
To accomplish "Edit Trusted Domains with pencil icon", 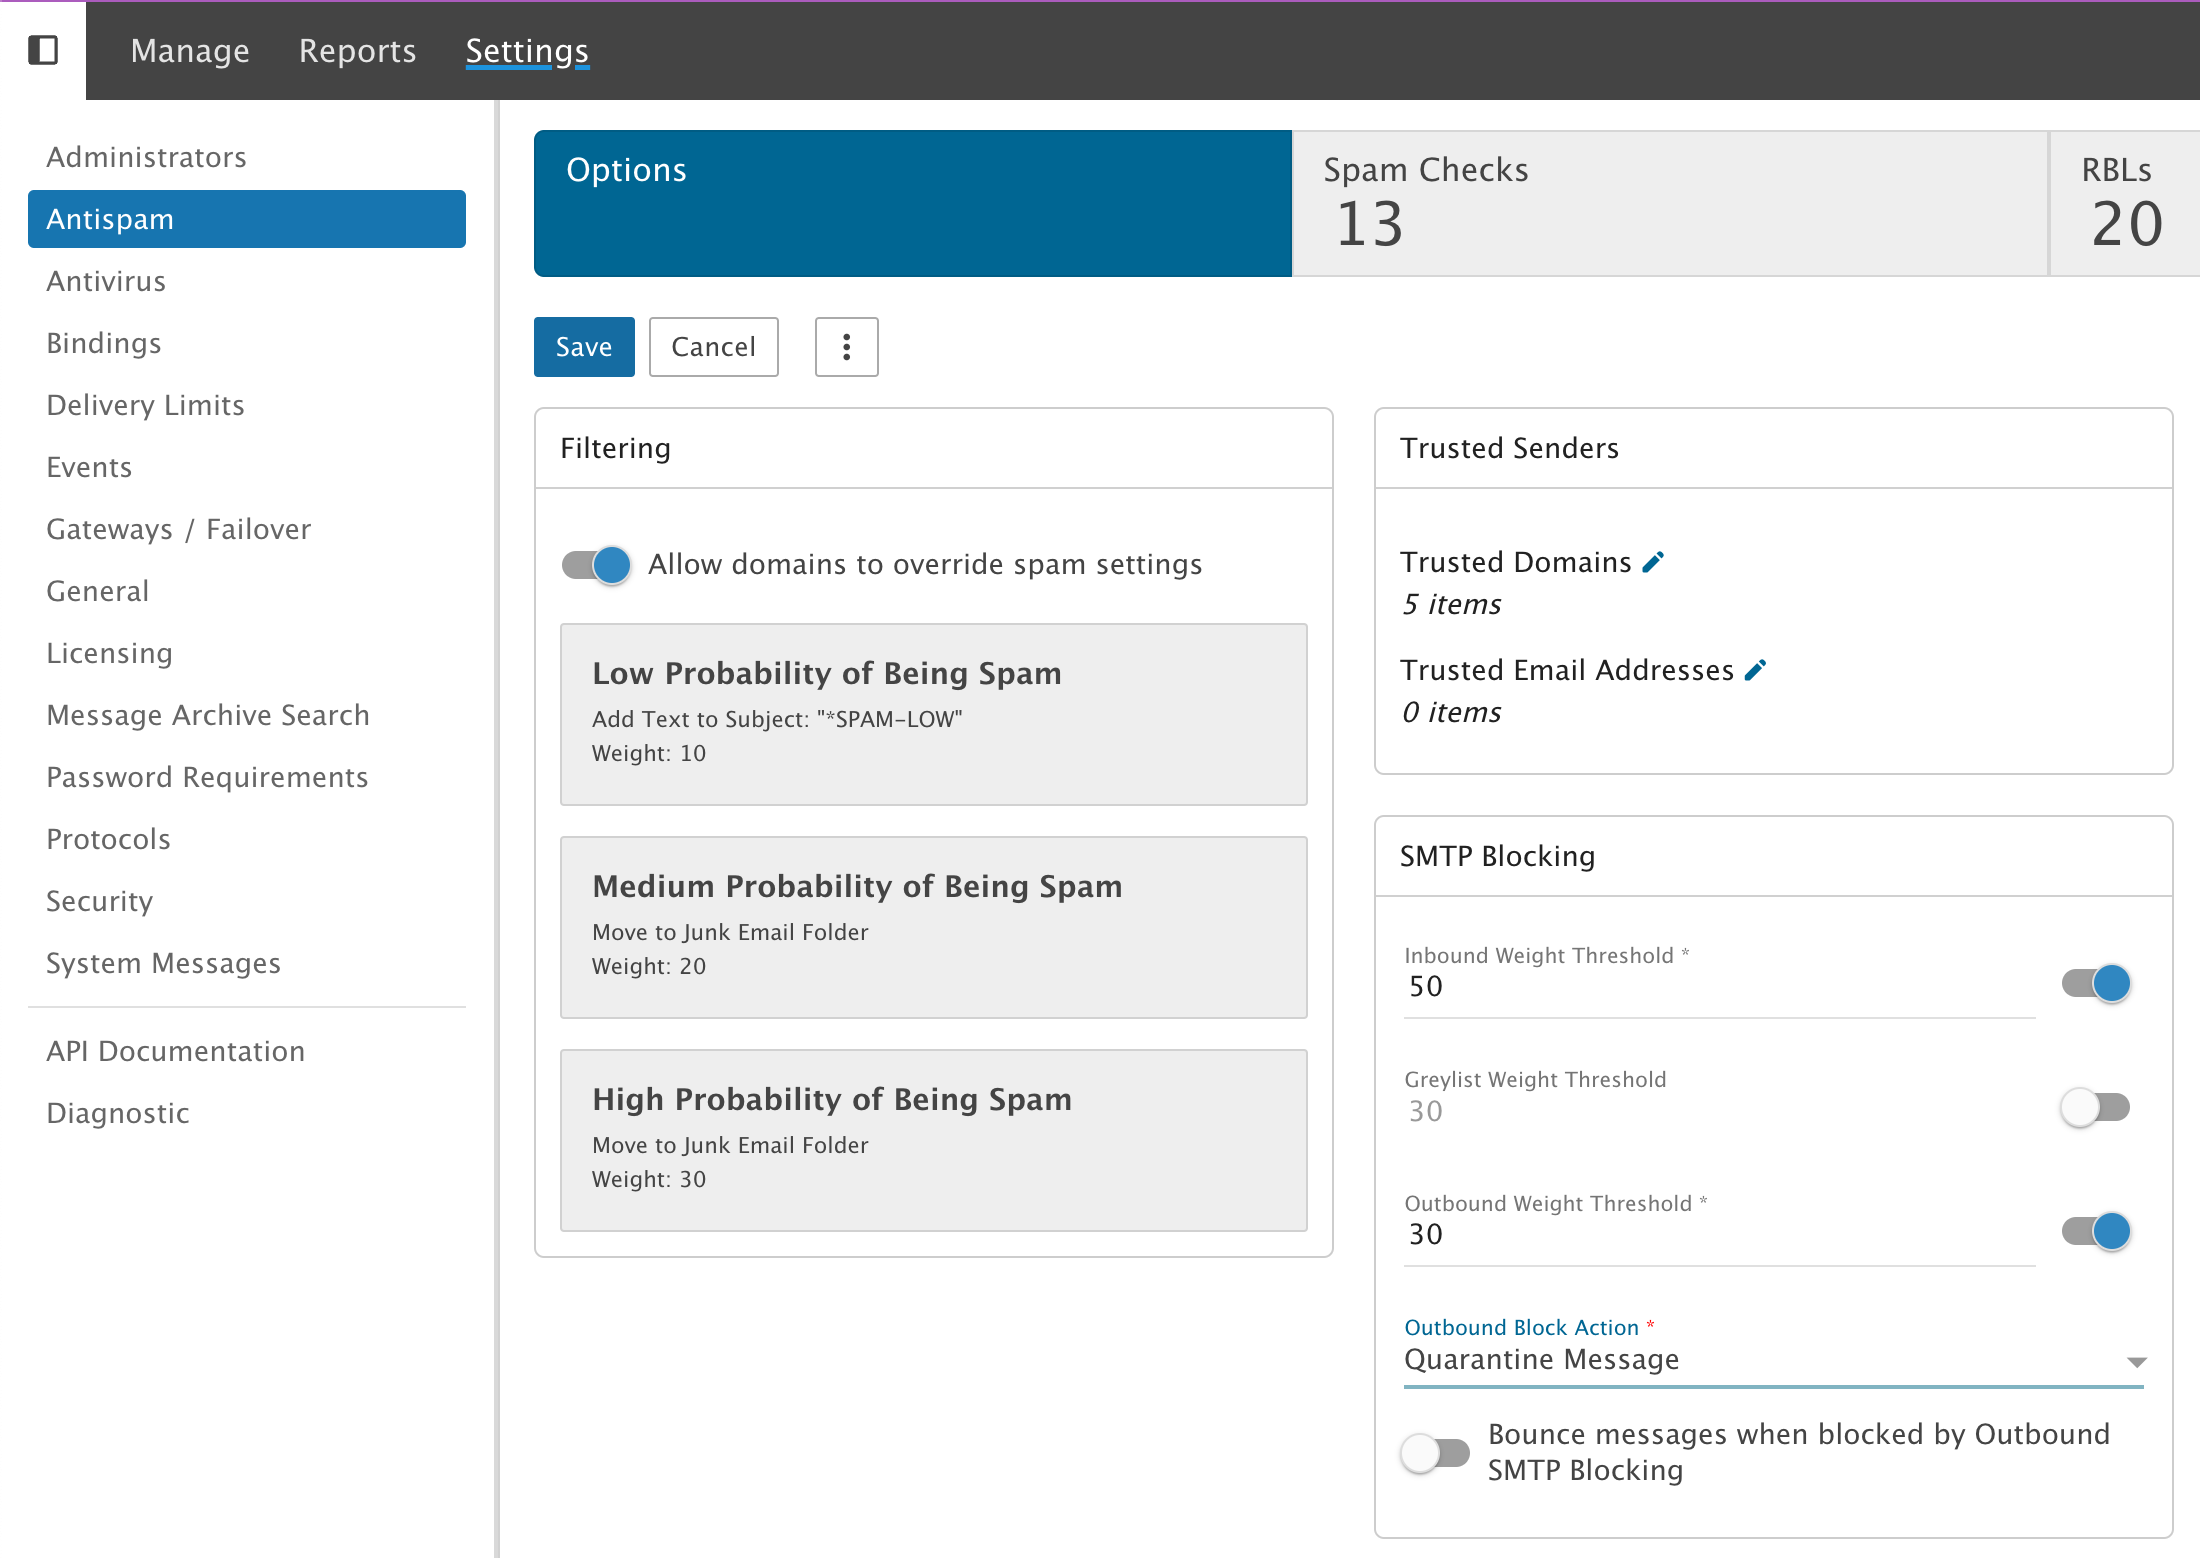I will pos(1654,562).
